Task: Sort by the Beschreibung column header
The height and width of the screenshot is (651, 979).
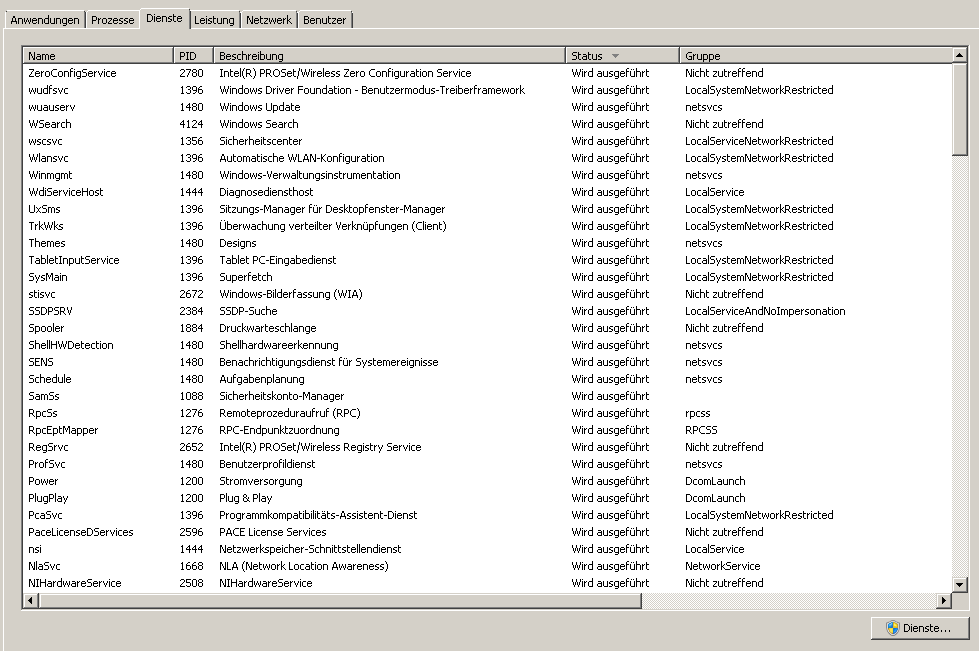Action: pos(390,56)
